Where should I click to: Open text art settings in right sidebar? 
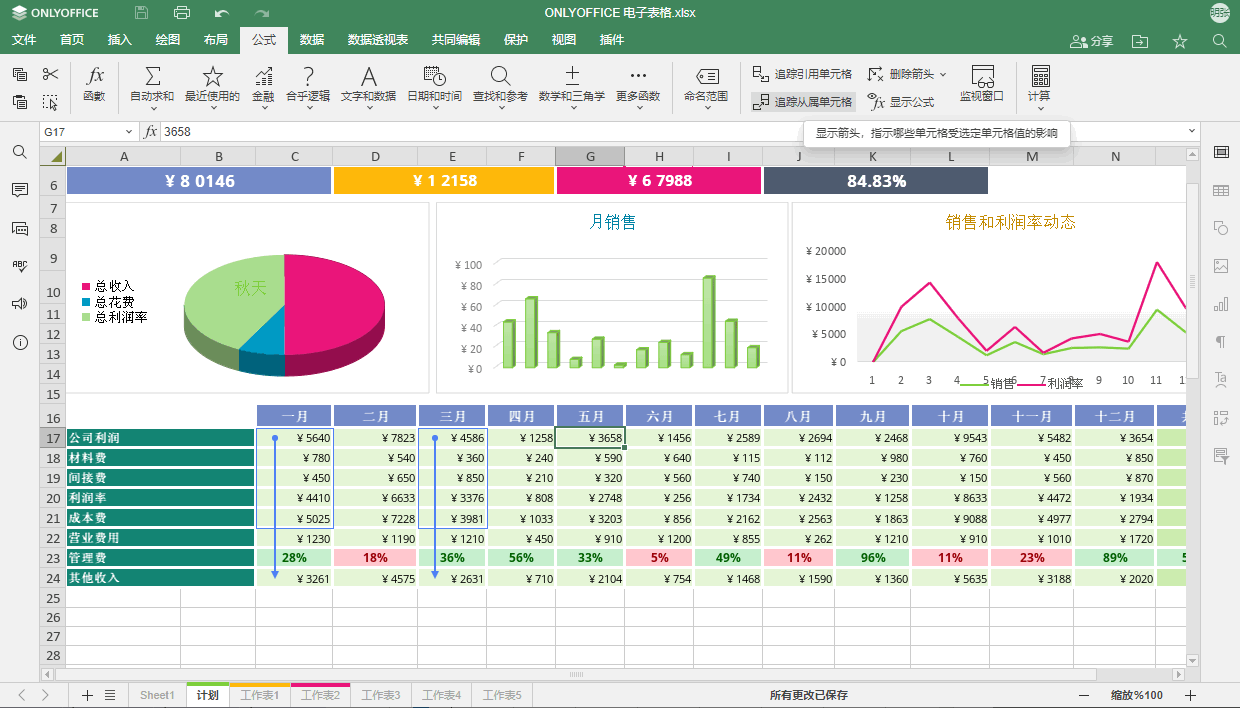click(x=1221, y=380)
